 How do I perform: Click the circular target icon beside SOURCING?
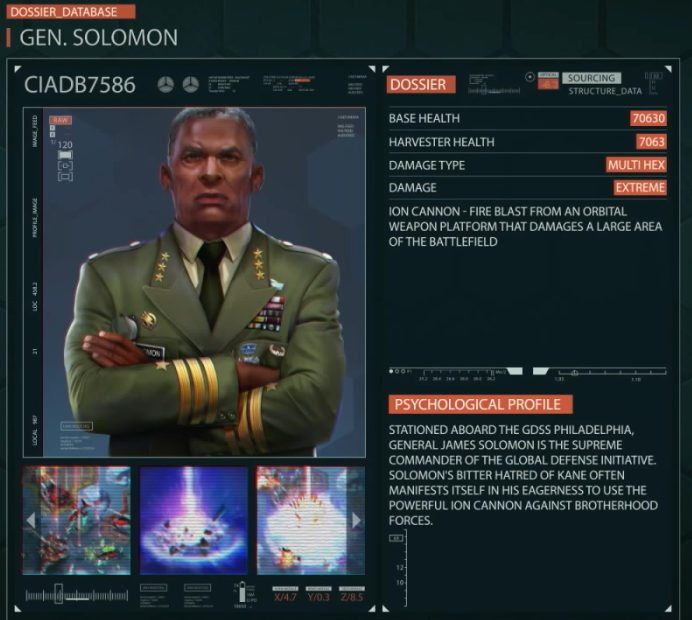tap(530, 77)
